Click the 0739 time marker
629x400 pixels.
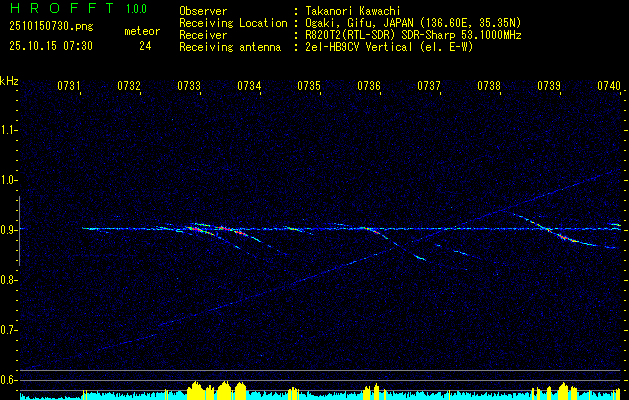[549, 86]
